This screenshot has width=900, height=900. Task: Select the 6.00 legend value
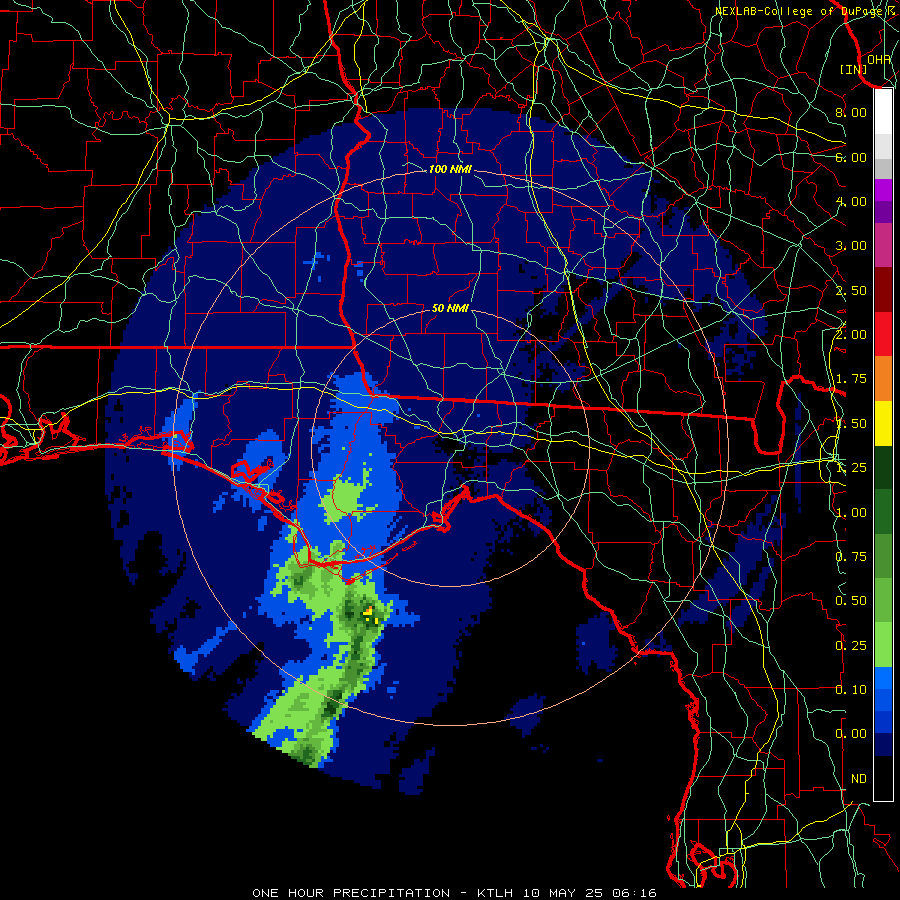pyautogui.click(x=850, y=157)
